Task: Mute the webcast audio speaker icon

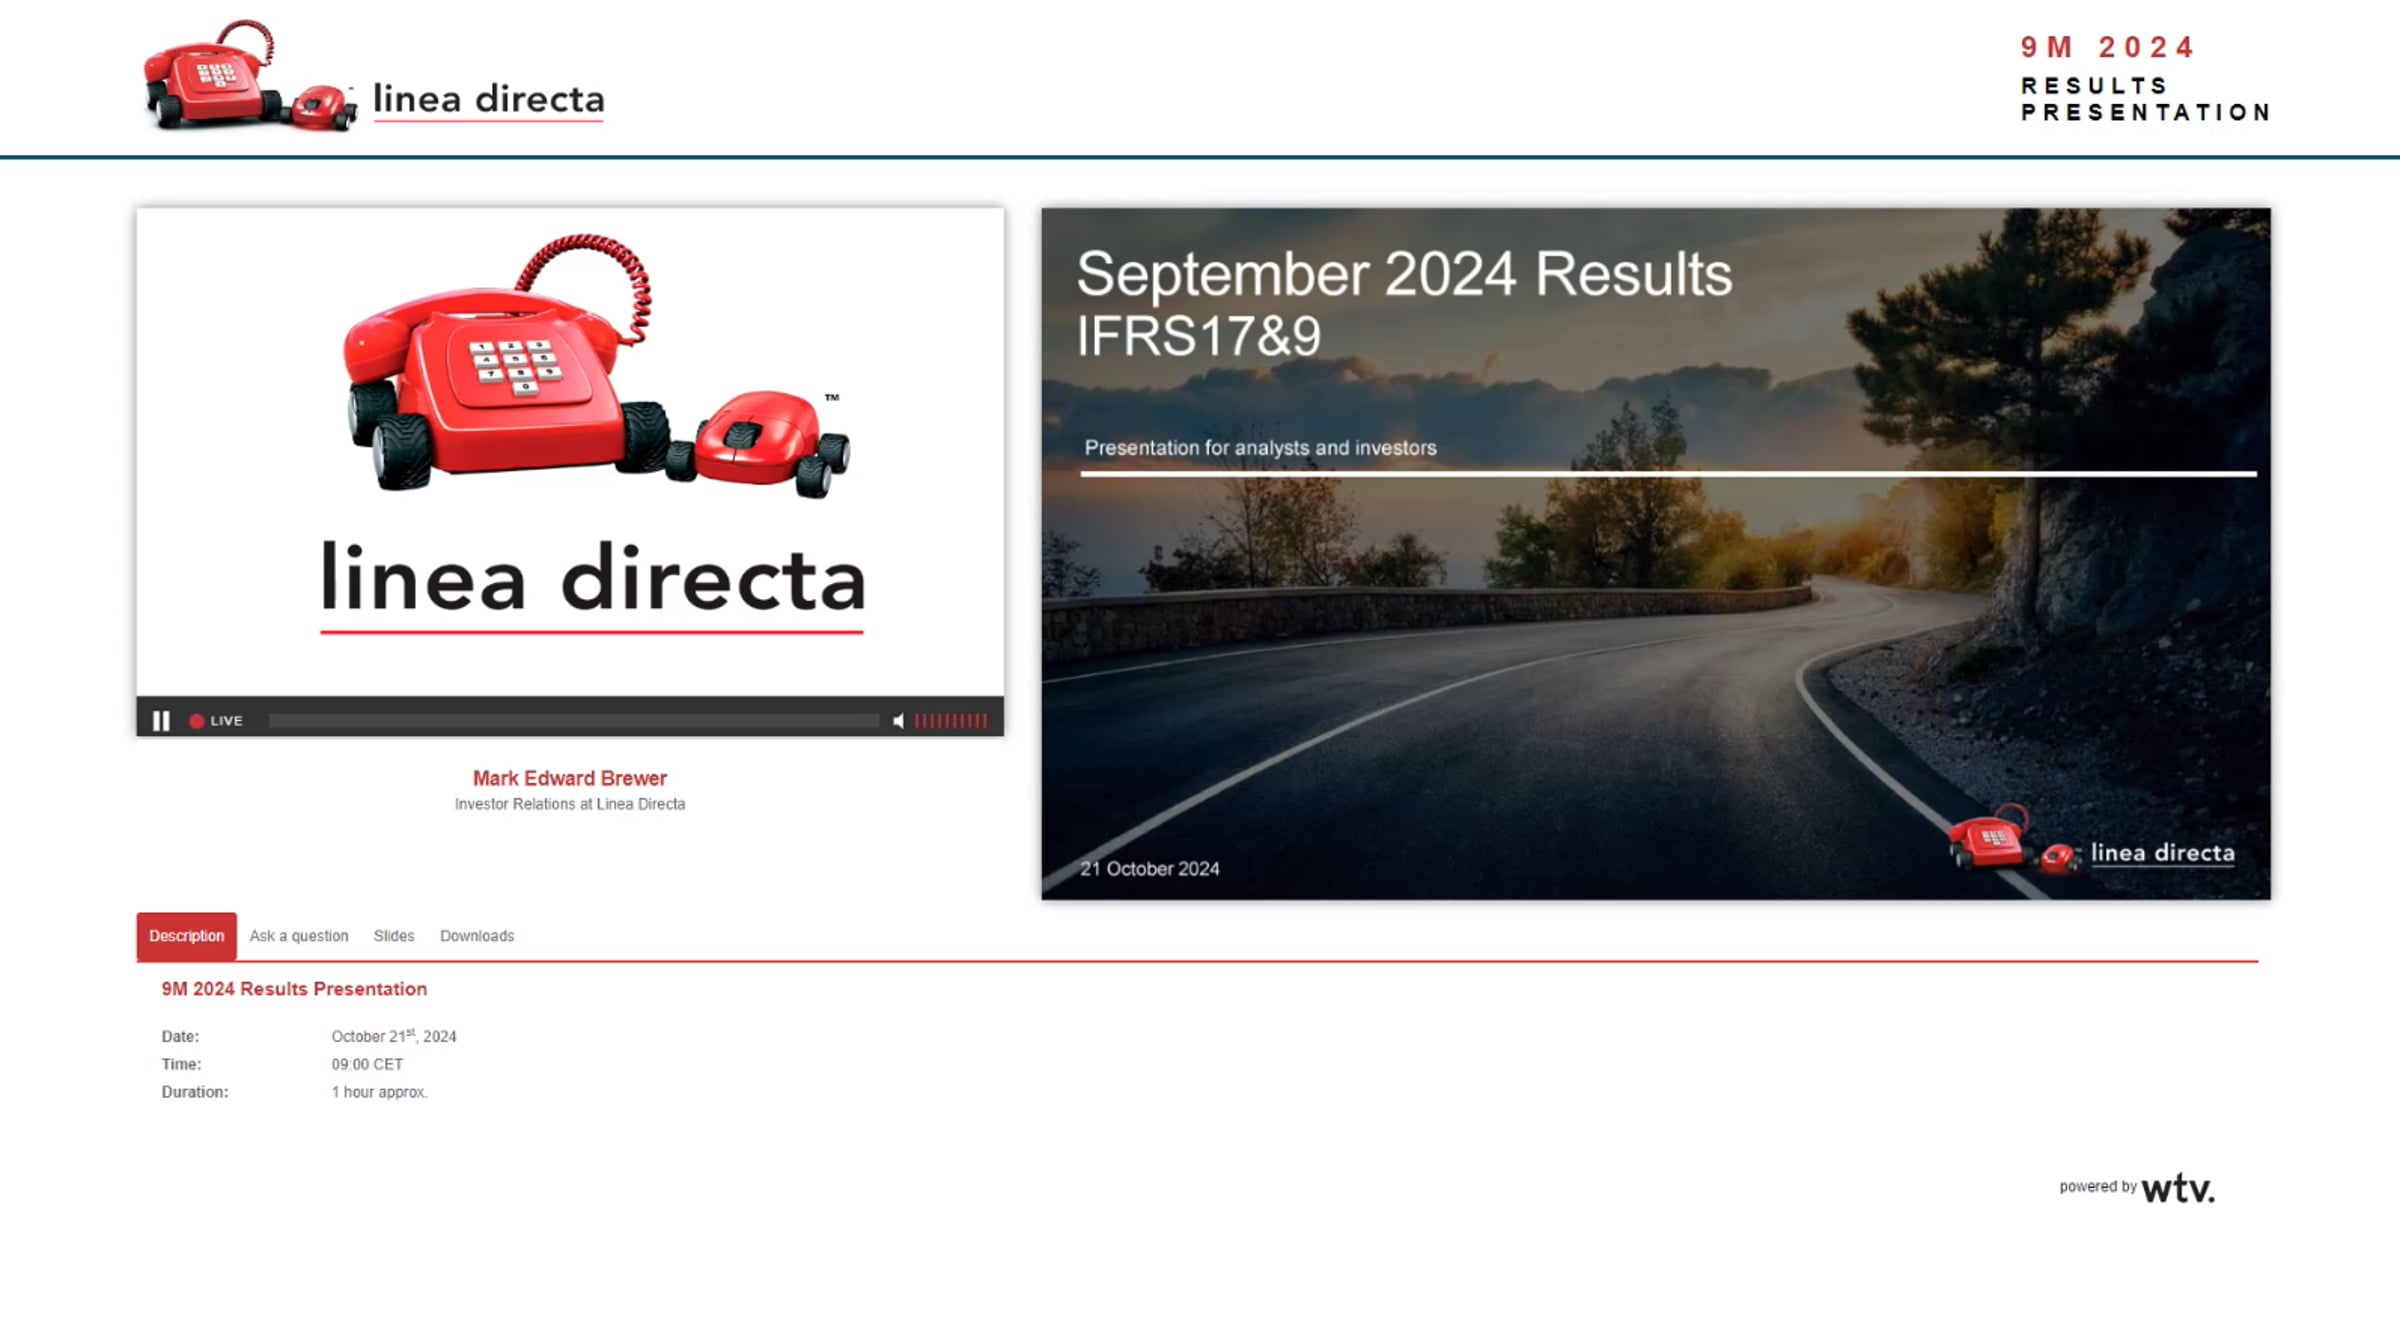Action: (898, 720)
